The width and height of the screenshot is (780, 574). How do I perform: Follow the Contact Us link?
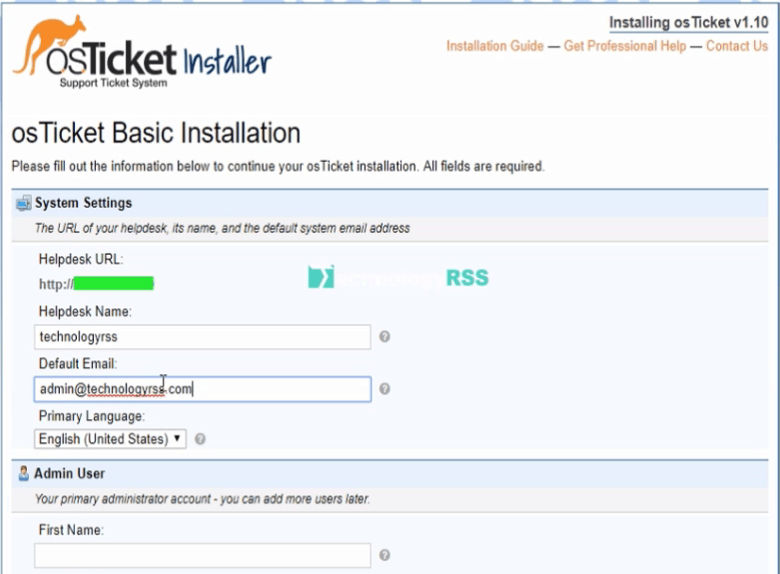tap(736, 46)
